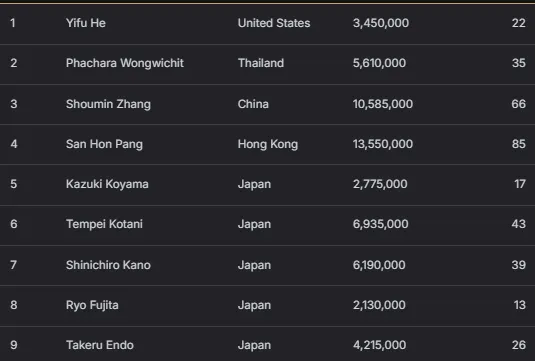Select the 6,935,000 chip count
Image resolution: width=535 pixels, height=361 pixels.
tap(380, 224)
